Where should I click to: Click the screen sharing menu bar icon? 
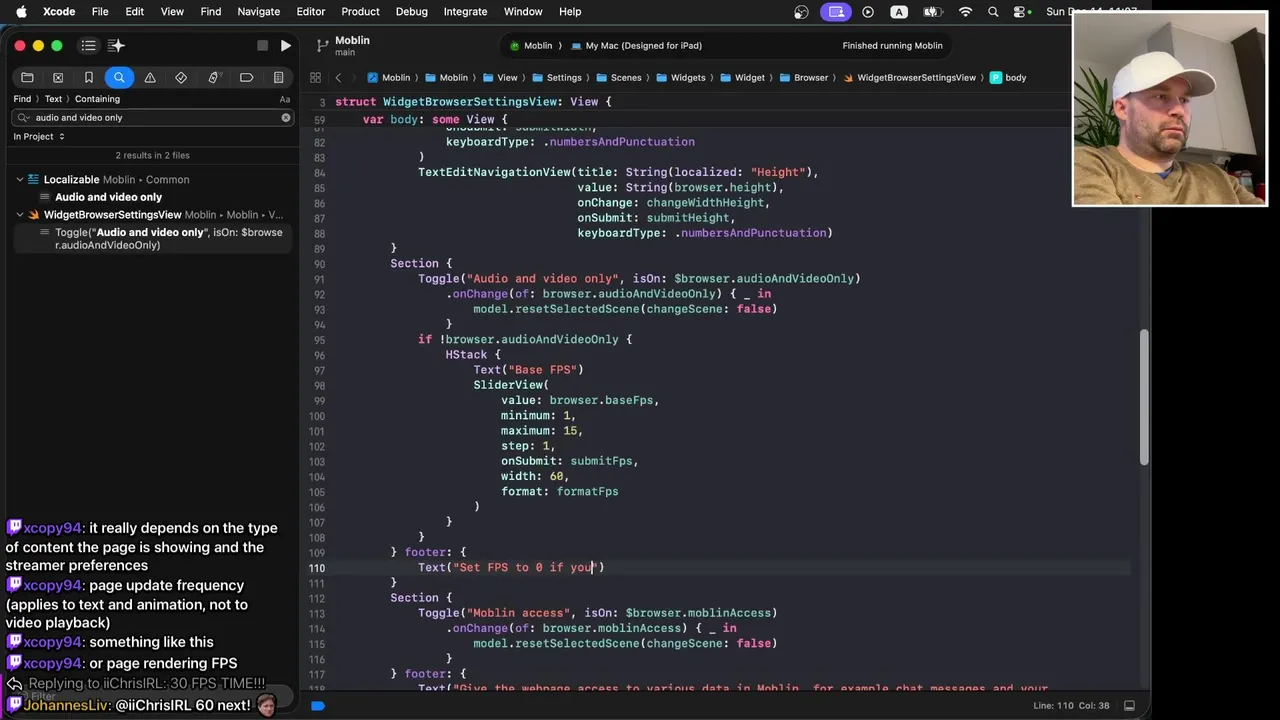click(x=836, y=11)
